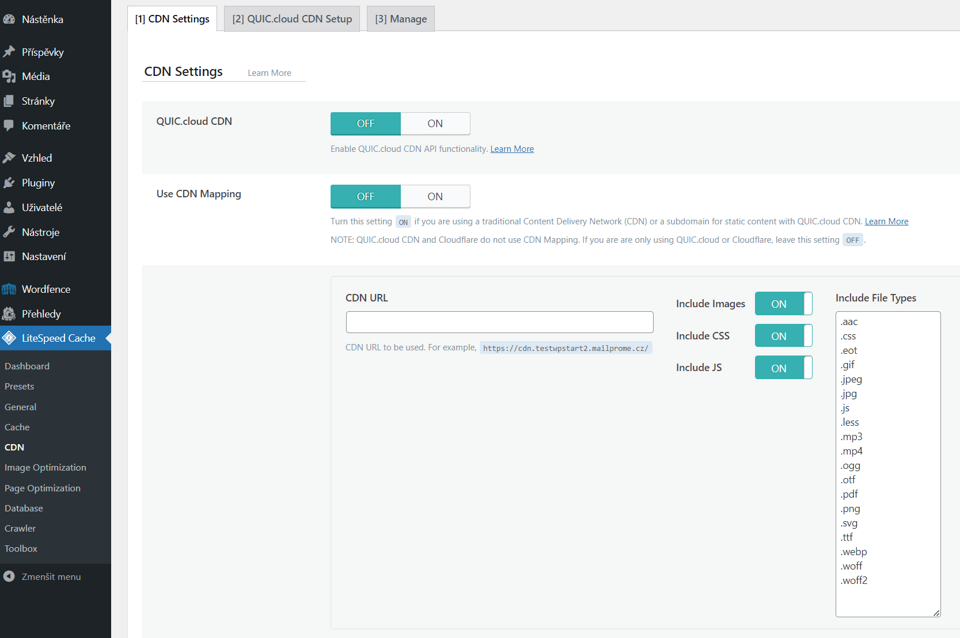Turn QUIC.cloud CDN to ON
This screenshot has width=960, height=638.
(x=435, y=124)
